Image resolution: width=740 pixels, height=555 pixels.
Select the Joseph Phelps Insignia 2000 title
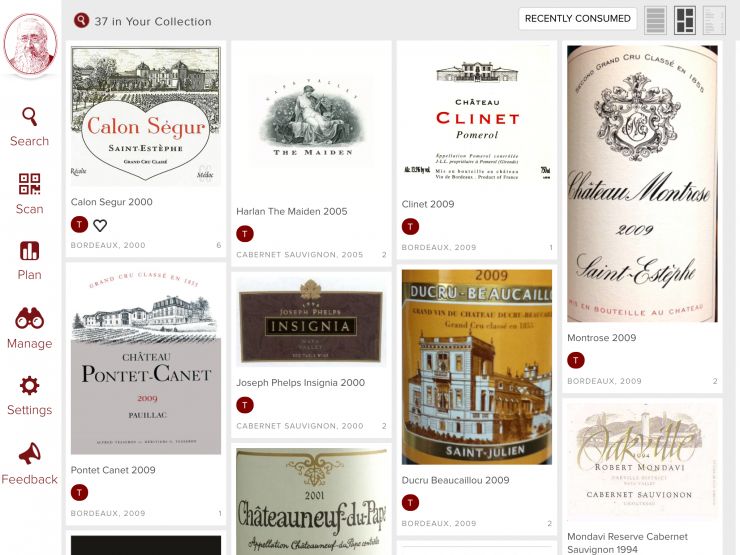tap(301, 383)
